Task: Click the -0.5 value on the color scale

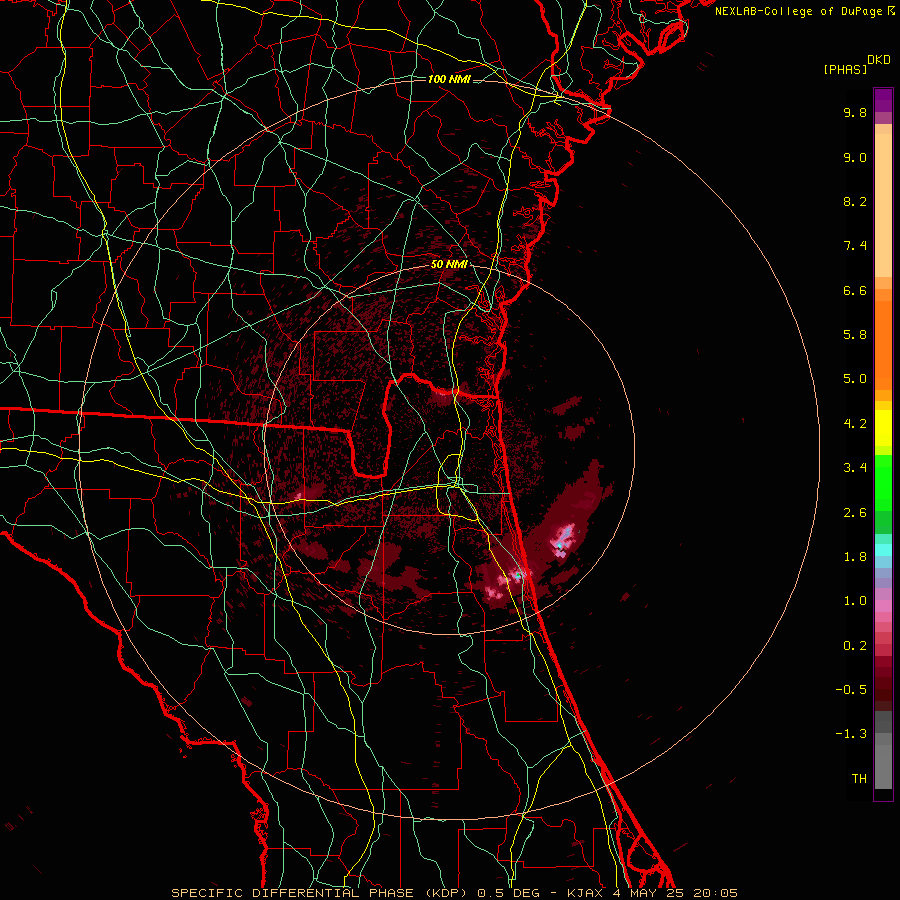Action: pyautogui.click(x=851, y=690)
